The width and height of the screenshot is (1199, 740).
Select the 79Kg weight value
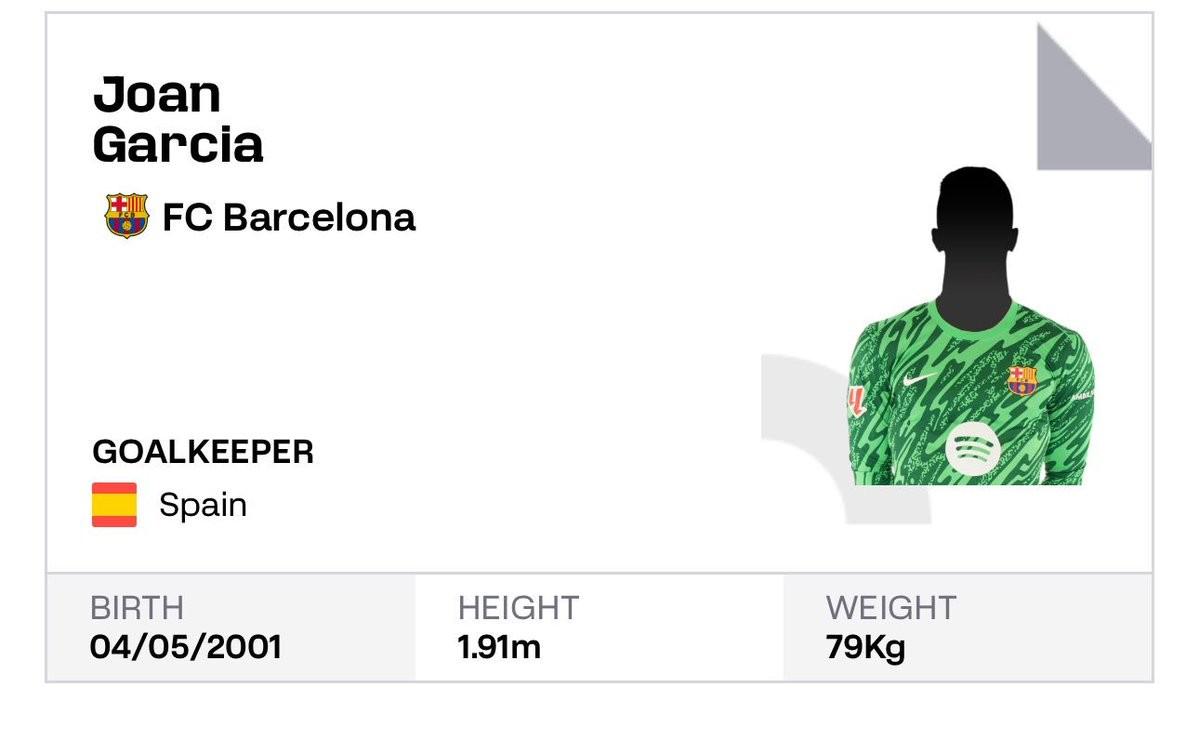tap(865, 646)
